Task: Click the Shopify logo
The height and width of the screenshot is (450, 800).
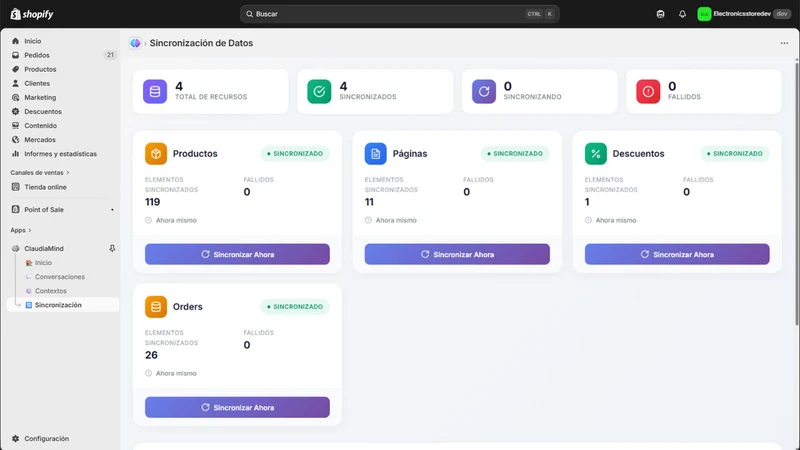Action: pos(32,14)
